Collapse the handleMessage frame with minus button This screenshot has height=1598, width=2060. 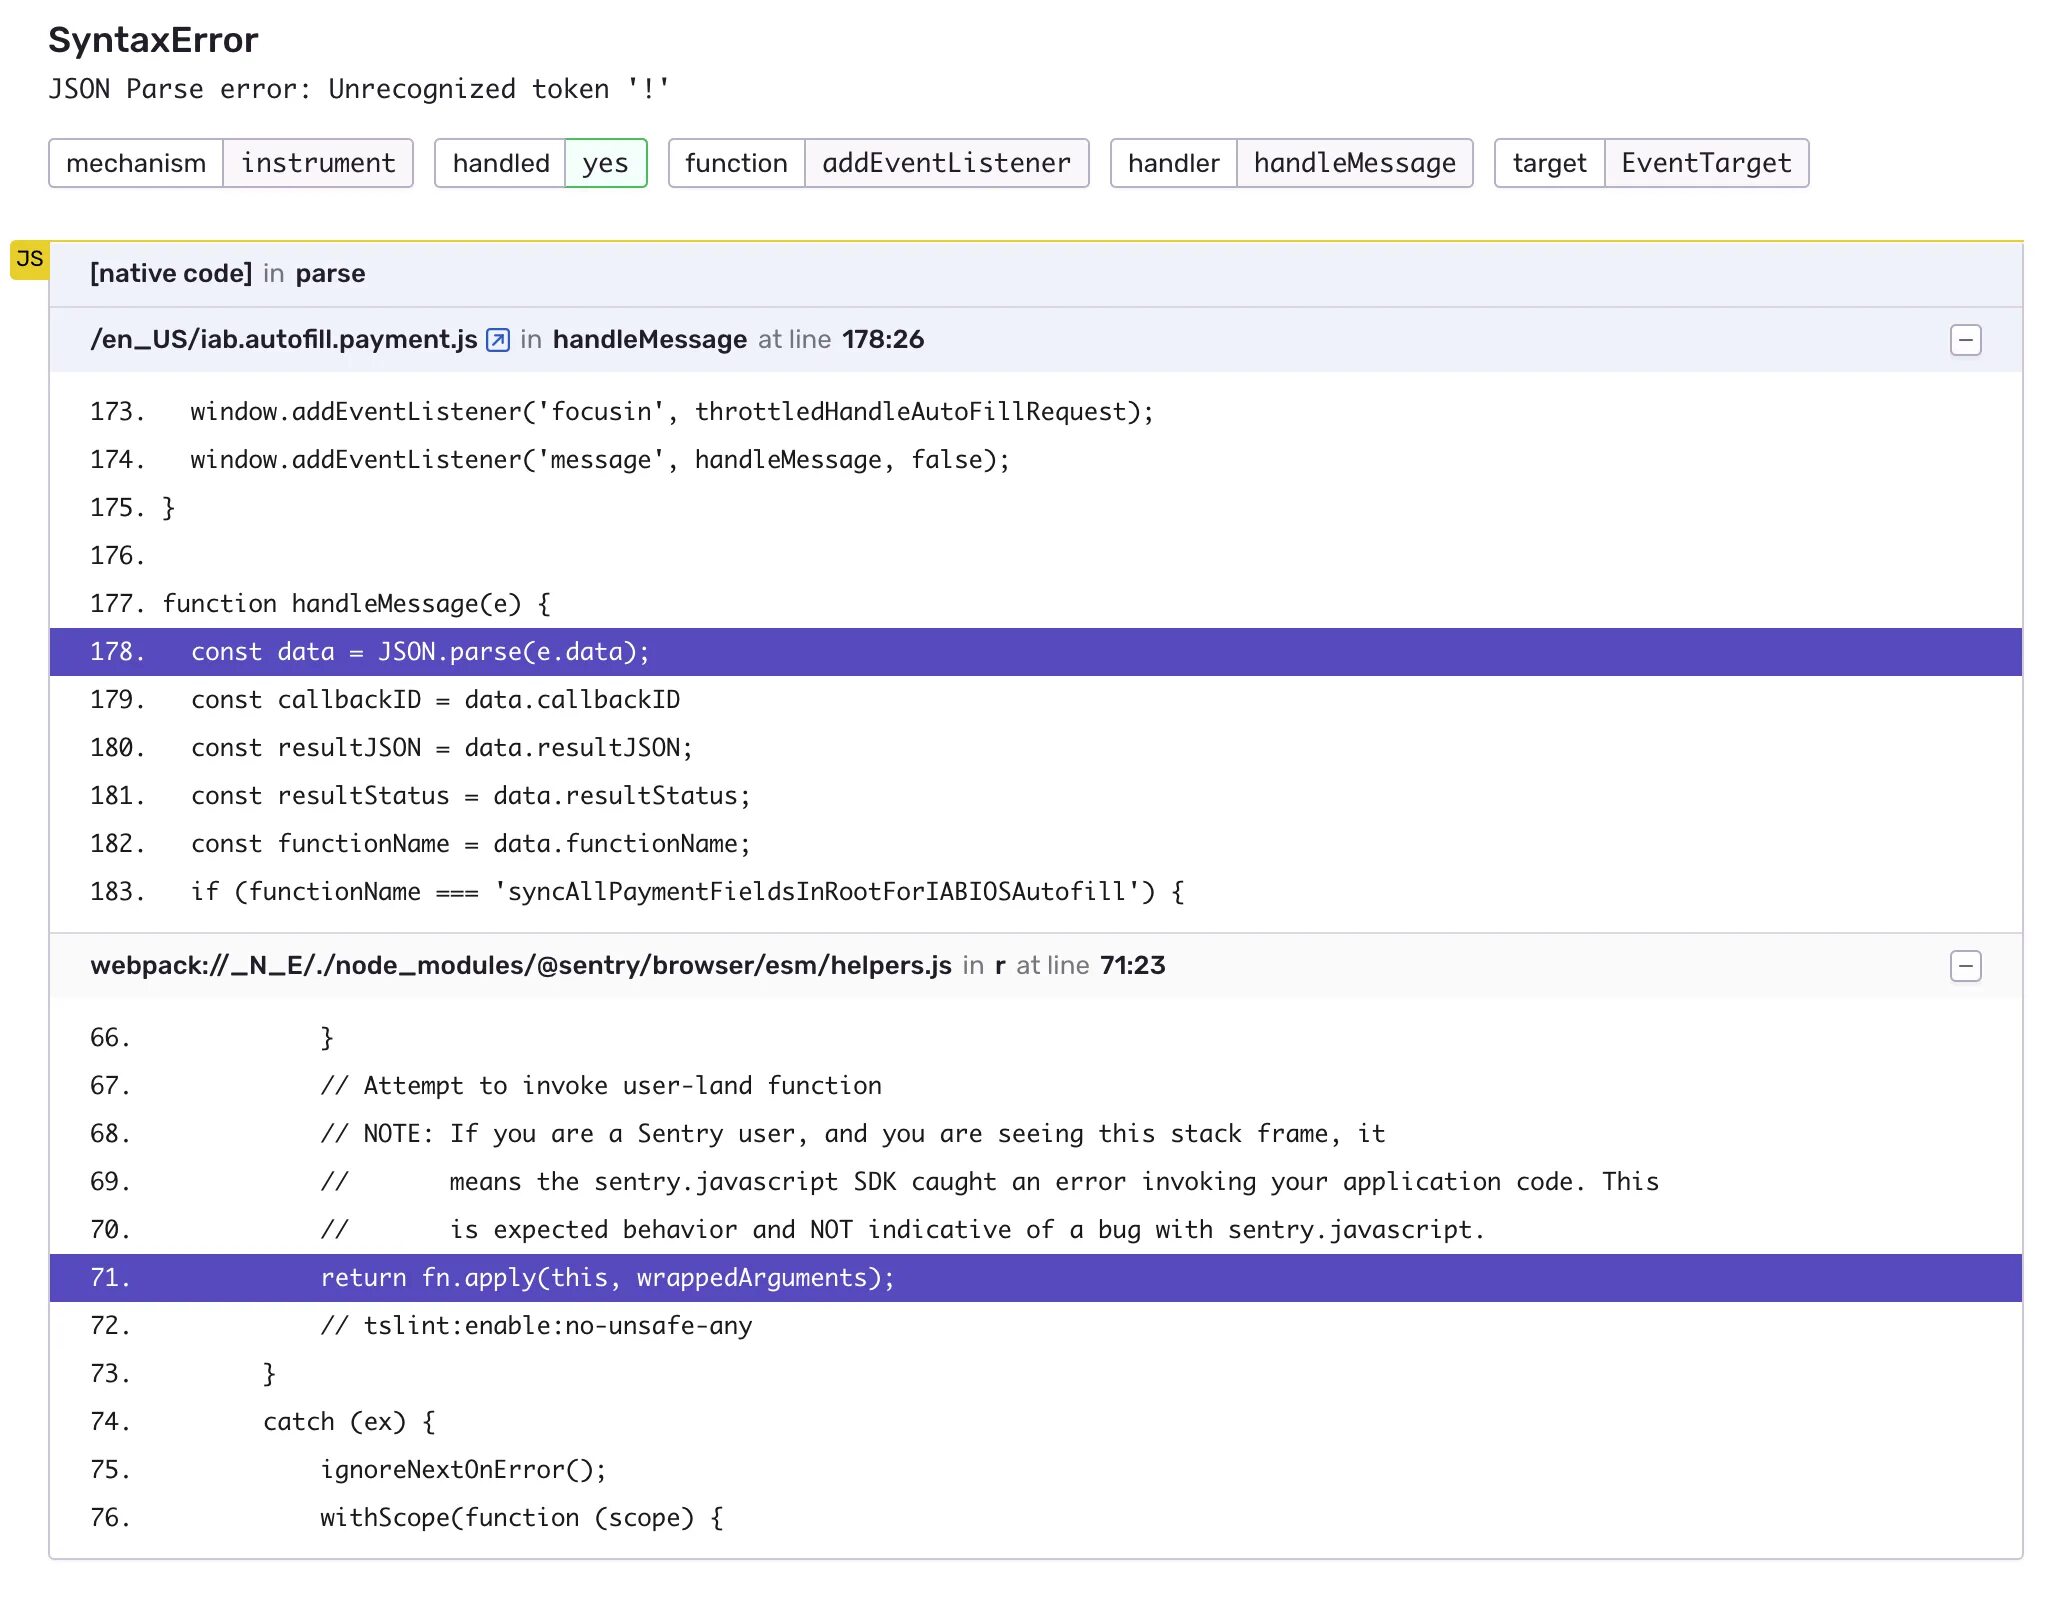pos(1964,340)
